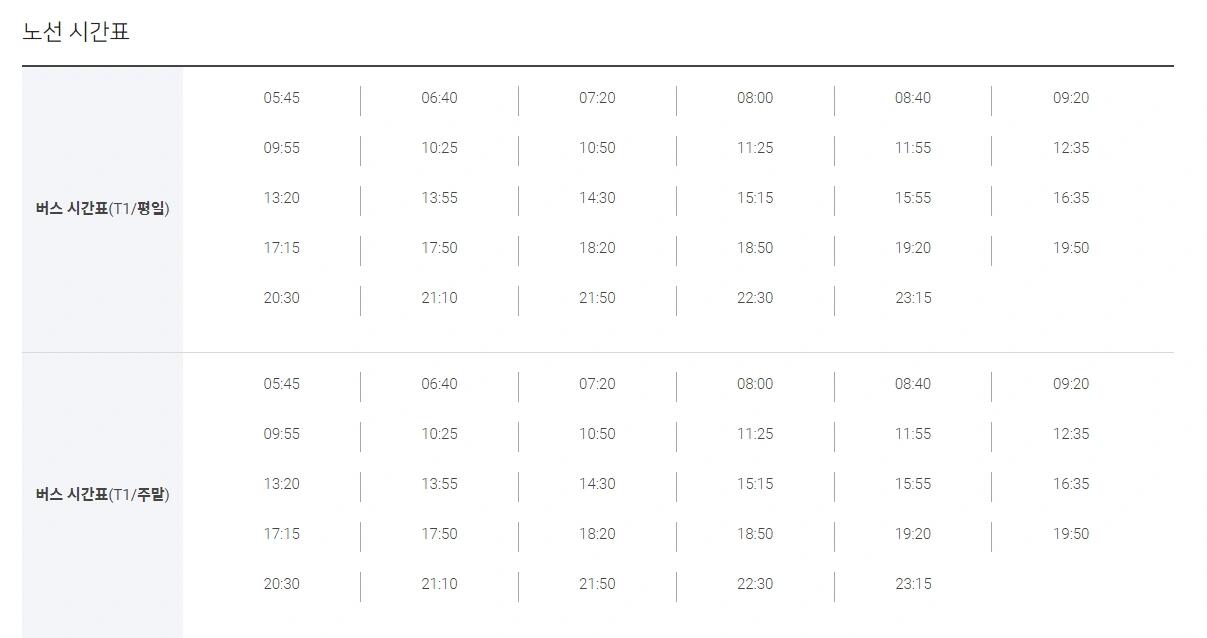Viewport: 1207px width, 638px height.
Task: Select the 11:55 weekend time cell
Action: [x=913, y=434]
